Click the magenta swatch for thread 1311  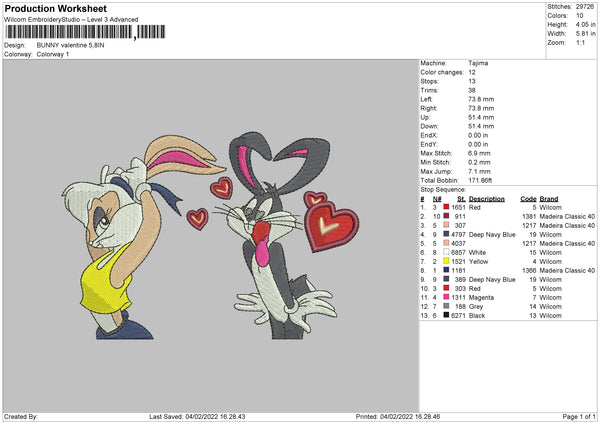pyautogui.click(x=446, y=297)
